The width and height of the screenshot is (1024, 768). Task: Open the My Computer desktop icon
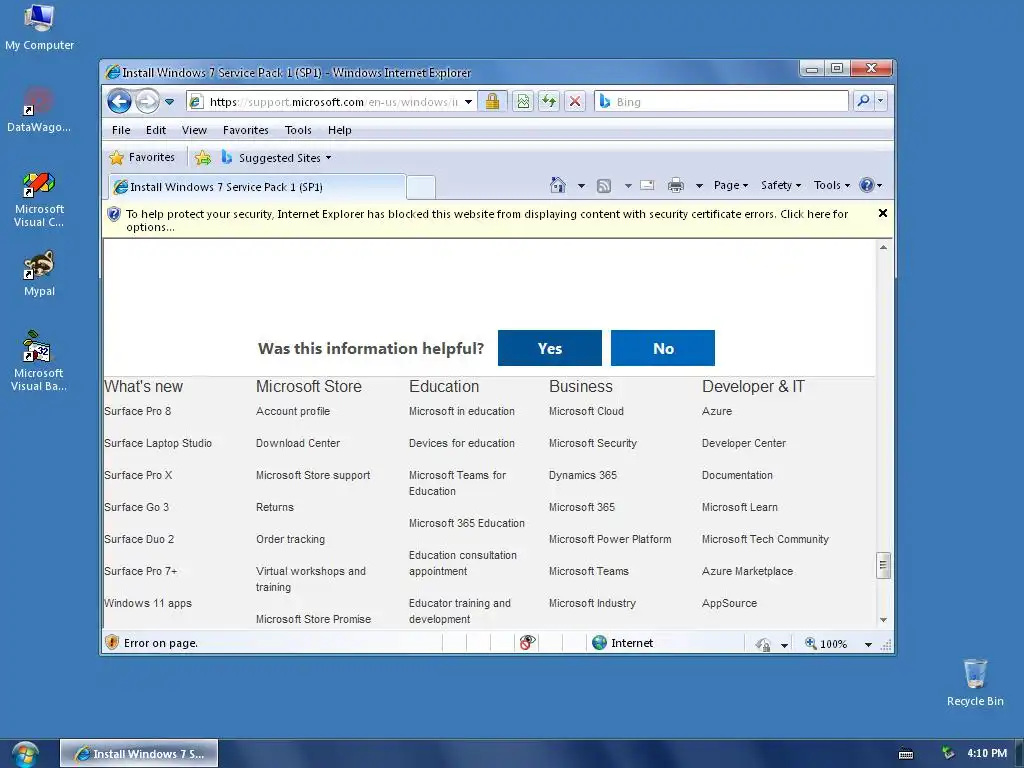tap(39, 27)
